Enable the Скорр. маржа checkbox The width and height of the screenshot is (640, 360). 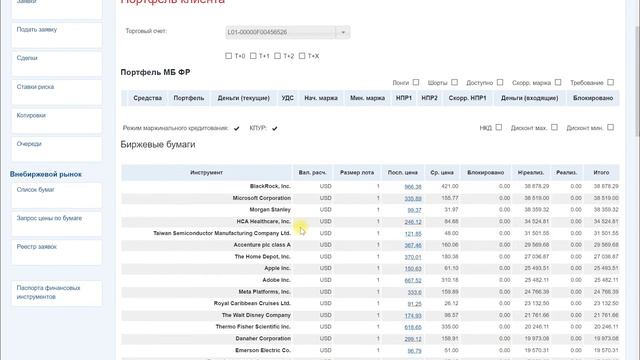558,82
